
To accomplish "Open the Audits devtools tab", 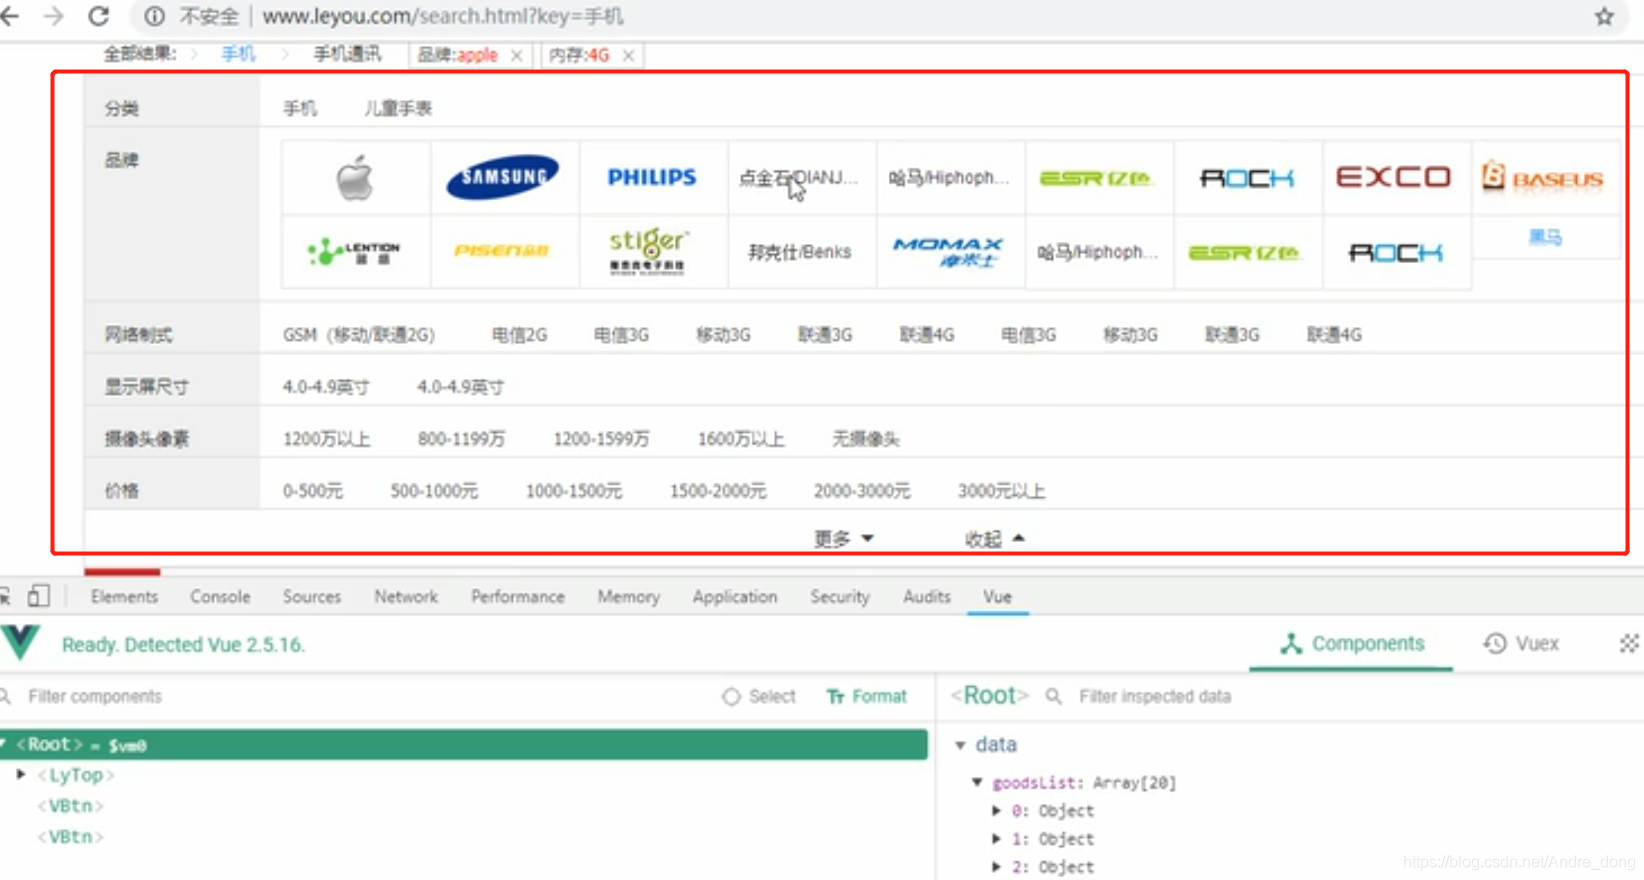I will (x=927, y=596).
